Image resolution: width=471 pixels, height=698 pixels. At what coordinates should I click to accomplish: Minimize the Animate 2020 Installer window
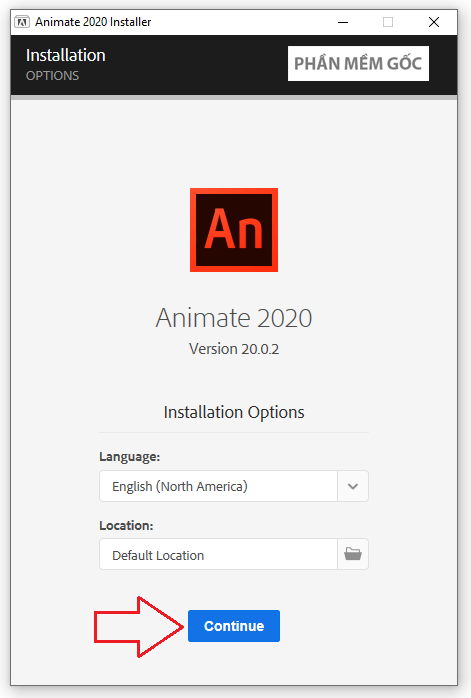(343, 22)
